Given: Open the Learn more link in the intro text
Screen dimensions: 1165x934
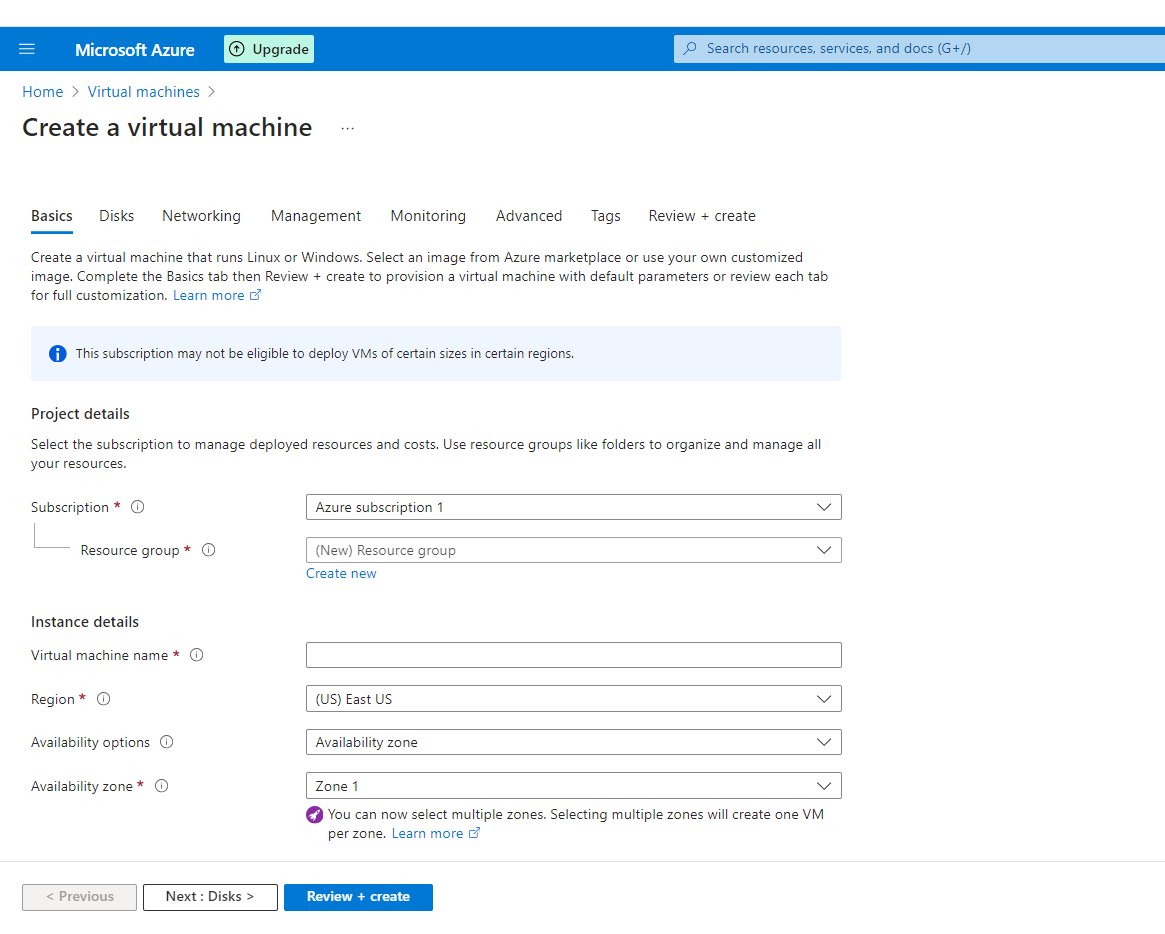Looking at the screenshot, I should point(209,295).
